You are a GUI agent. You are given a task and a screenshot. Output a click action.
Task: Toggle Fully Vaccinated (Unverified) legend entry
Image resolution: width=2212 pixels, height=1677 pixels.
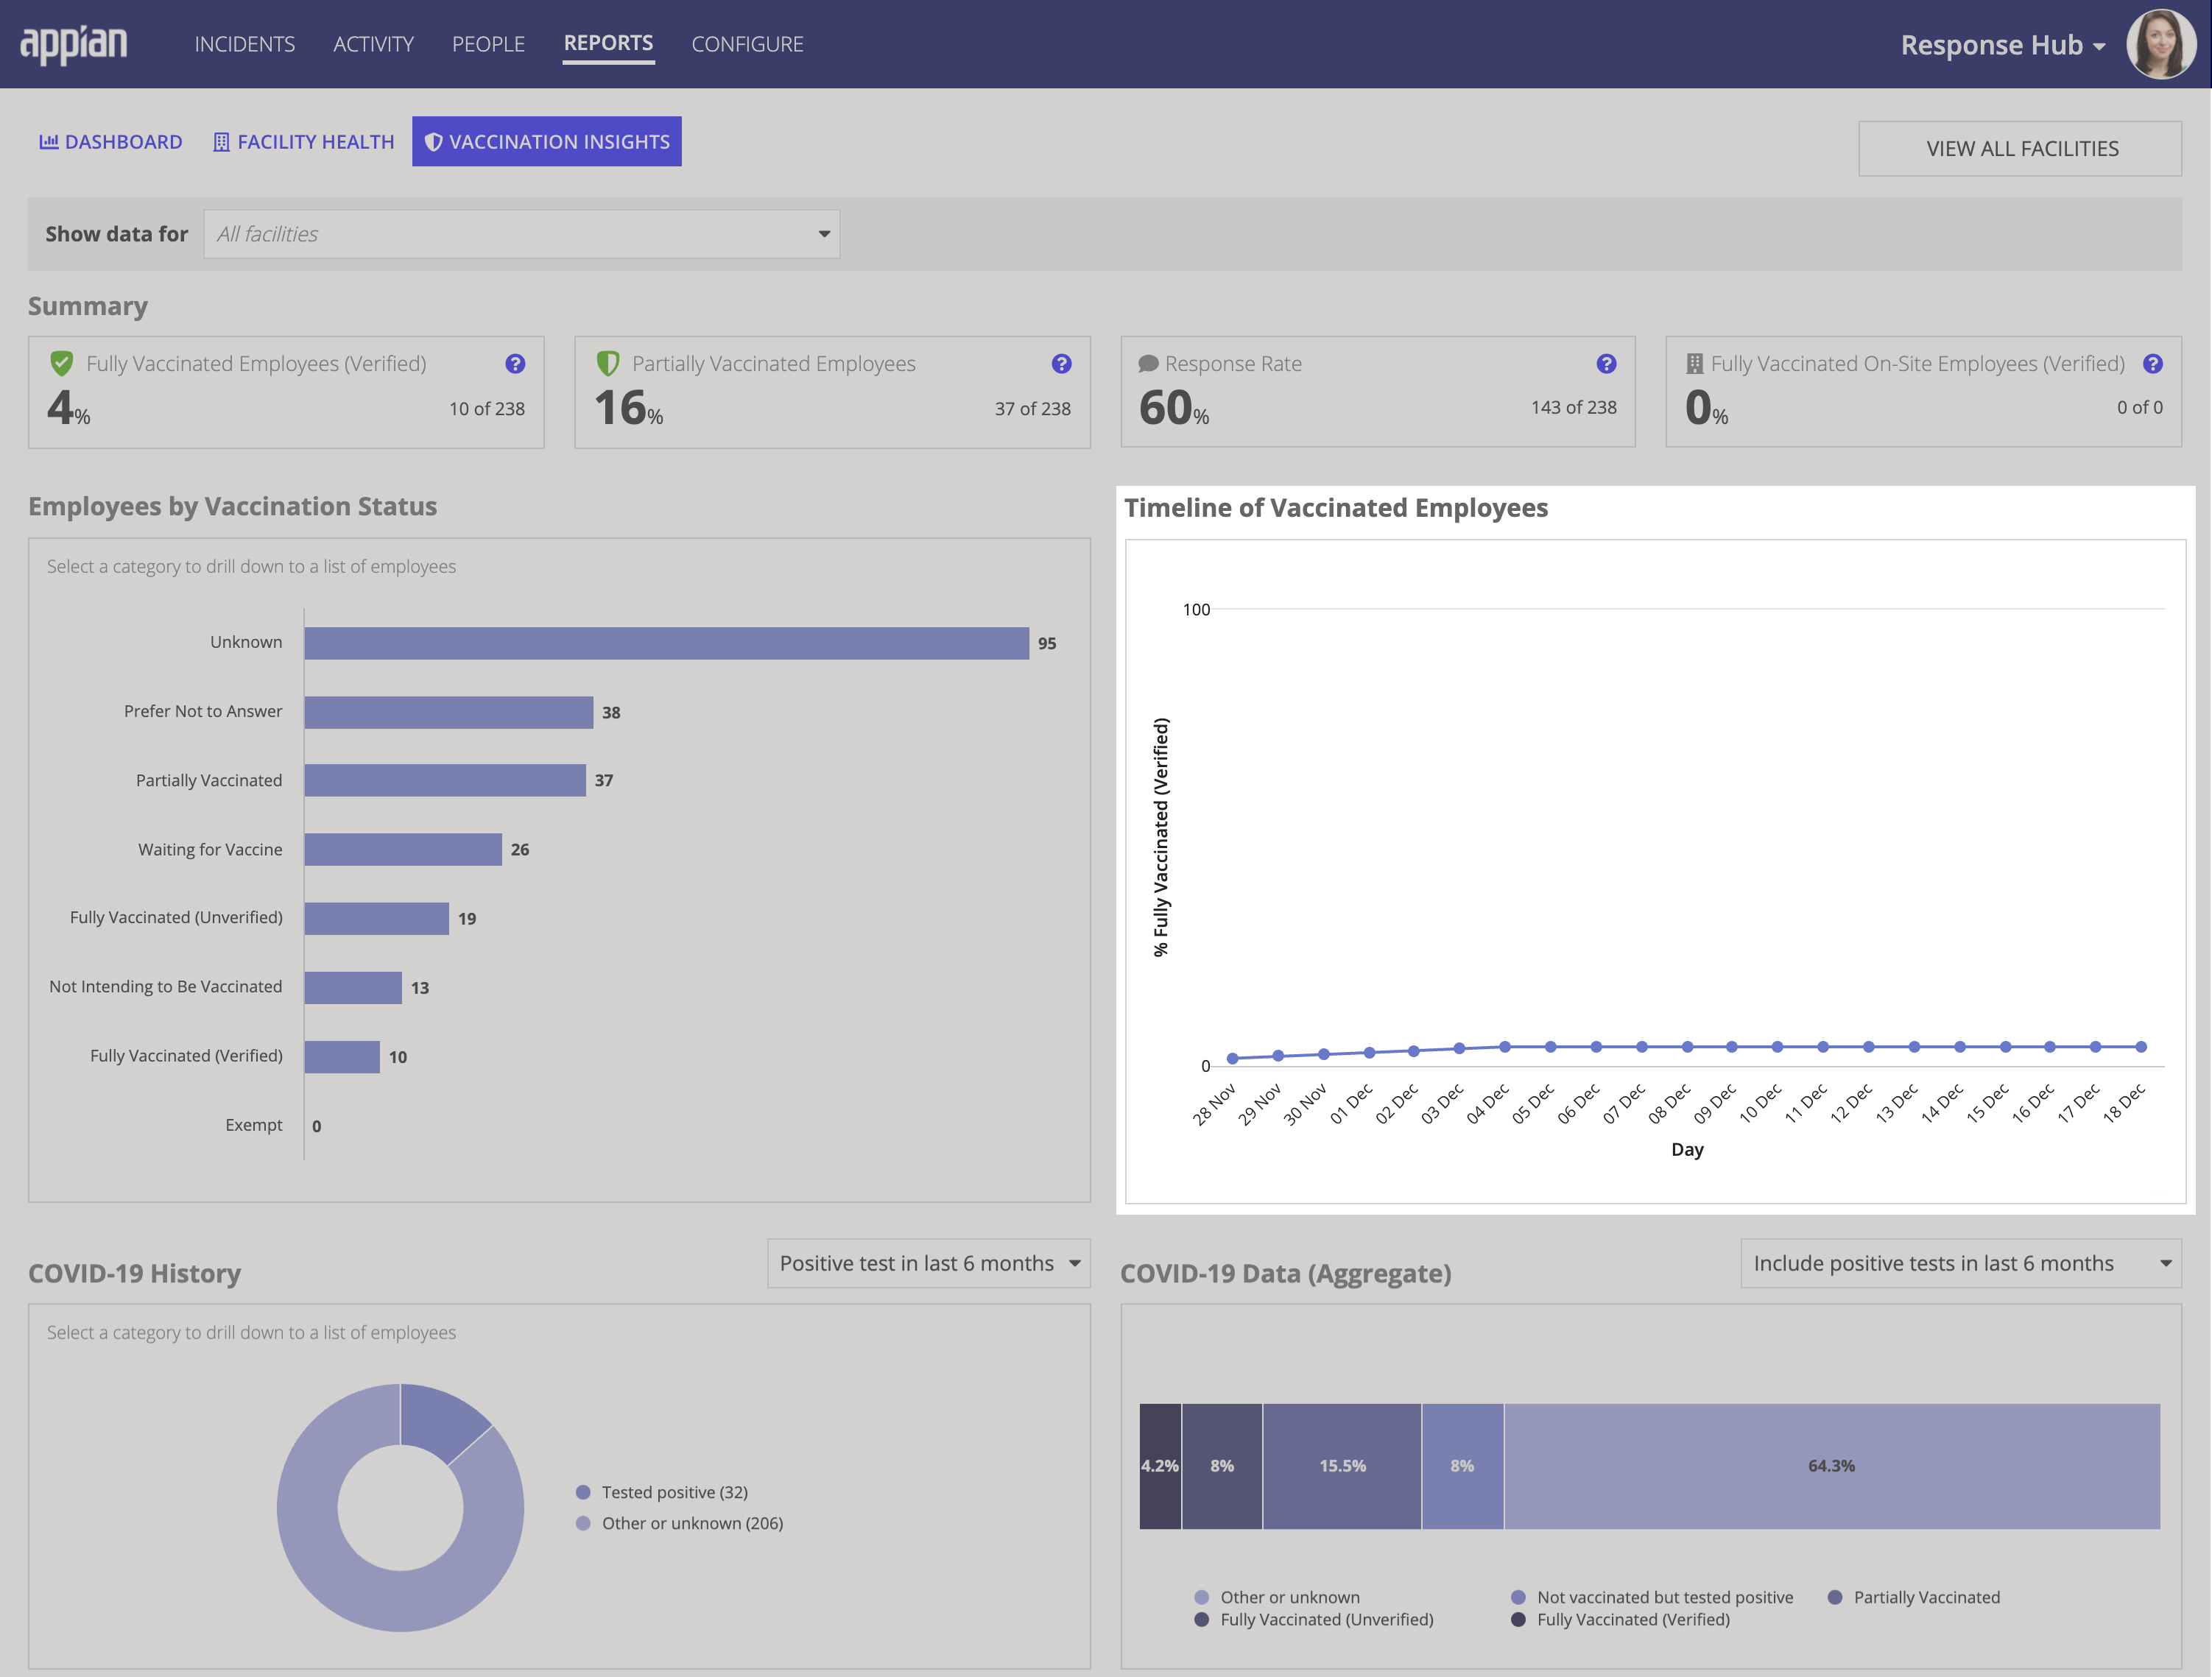click(1314, 1619)
